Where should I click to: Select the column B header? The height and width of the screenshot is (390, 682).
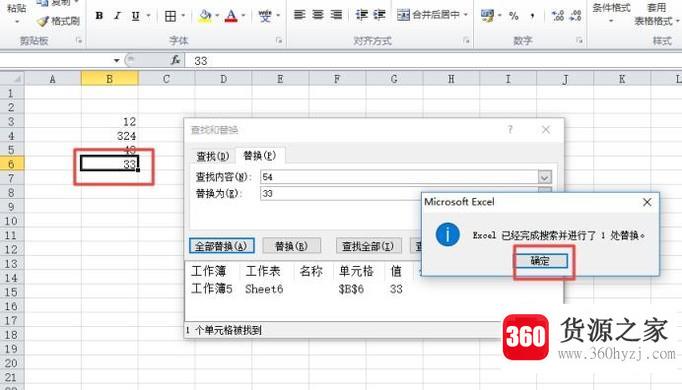pyautogui.click(x=110, y=79)
